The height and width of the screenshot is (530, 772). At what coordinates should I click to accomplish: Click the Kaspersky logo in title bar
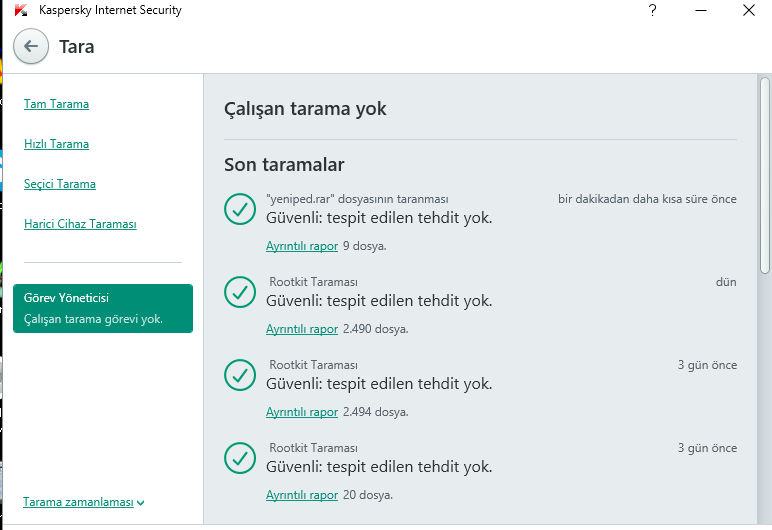21,10
